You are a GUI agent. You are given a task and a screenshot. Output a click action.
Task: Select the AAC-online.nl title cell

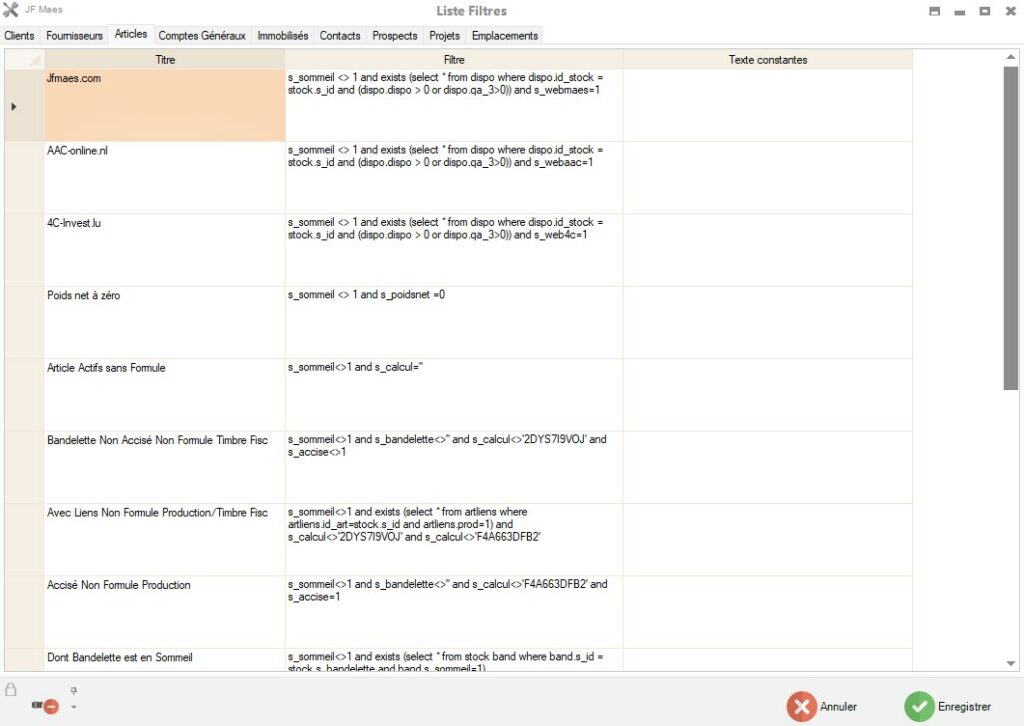coord(164,177)
